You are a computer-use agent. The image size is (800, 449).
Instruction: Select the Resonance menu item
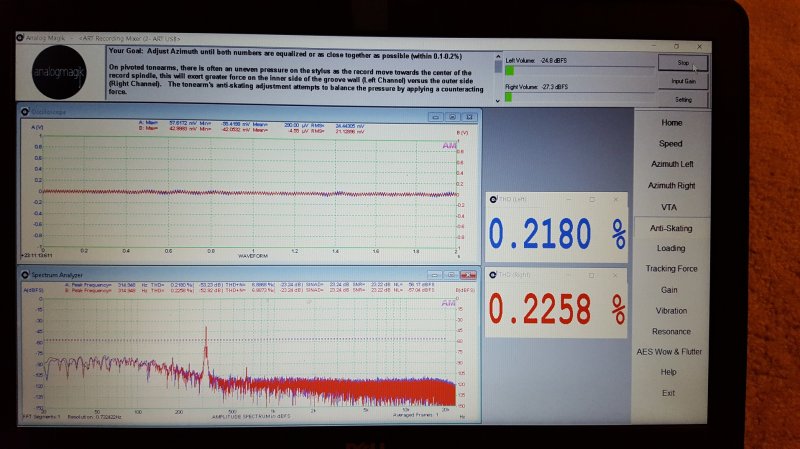click(671, 331)
